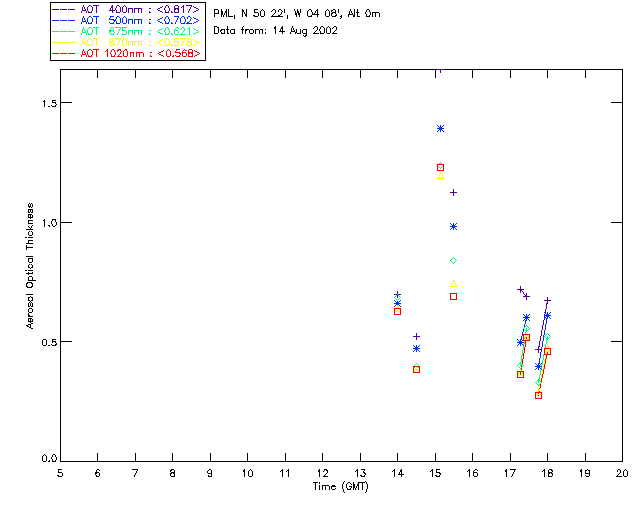Click the y-axis tick label 0.5
Image resolution: width=640 pixels, height=512 pixels.
pyautogui.click(x=49, y=342)
